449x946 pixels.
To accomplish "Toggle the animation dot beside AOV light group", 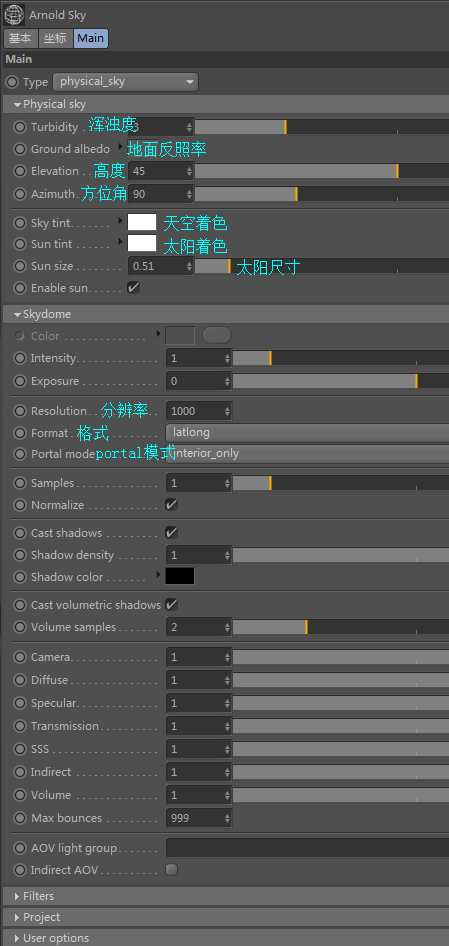I will point(21,848).
